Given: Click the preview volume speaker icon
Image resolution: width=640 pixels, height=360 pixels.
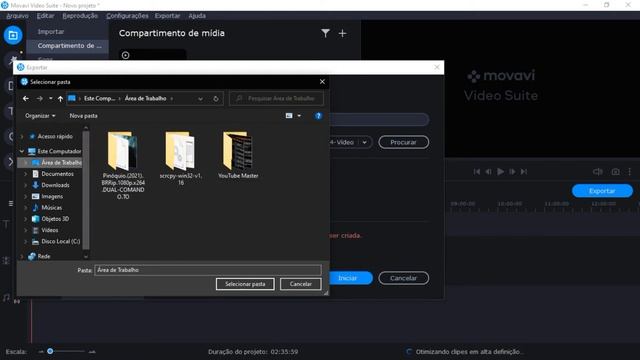Looking at the screenshot, I should tap(598, 171).
